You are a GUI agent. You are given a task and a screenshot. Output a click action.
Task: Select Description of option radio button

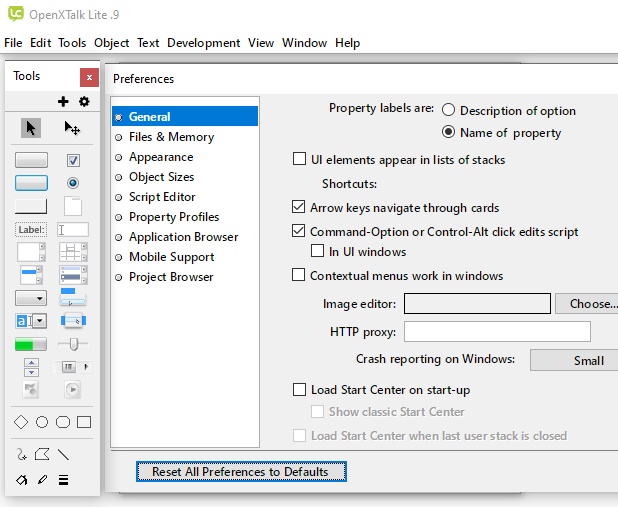click(x=448, y=110)
